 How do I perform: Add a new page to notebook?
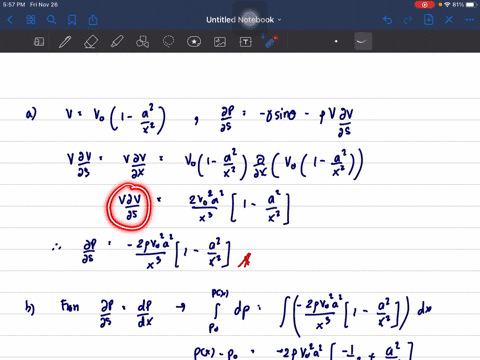pos(428,20)
